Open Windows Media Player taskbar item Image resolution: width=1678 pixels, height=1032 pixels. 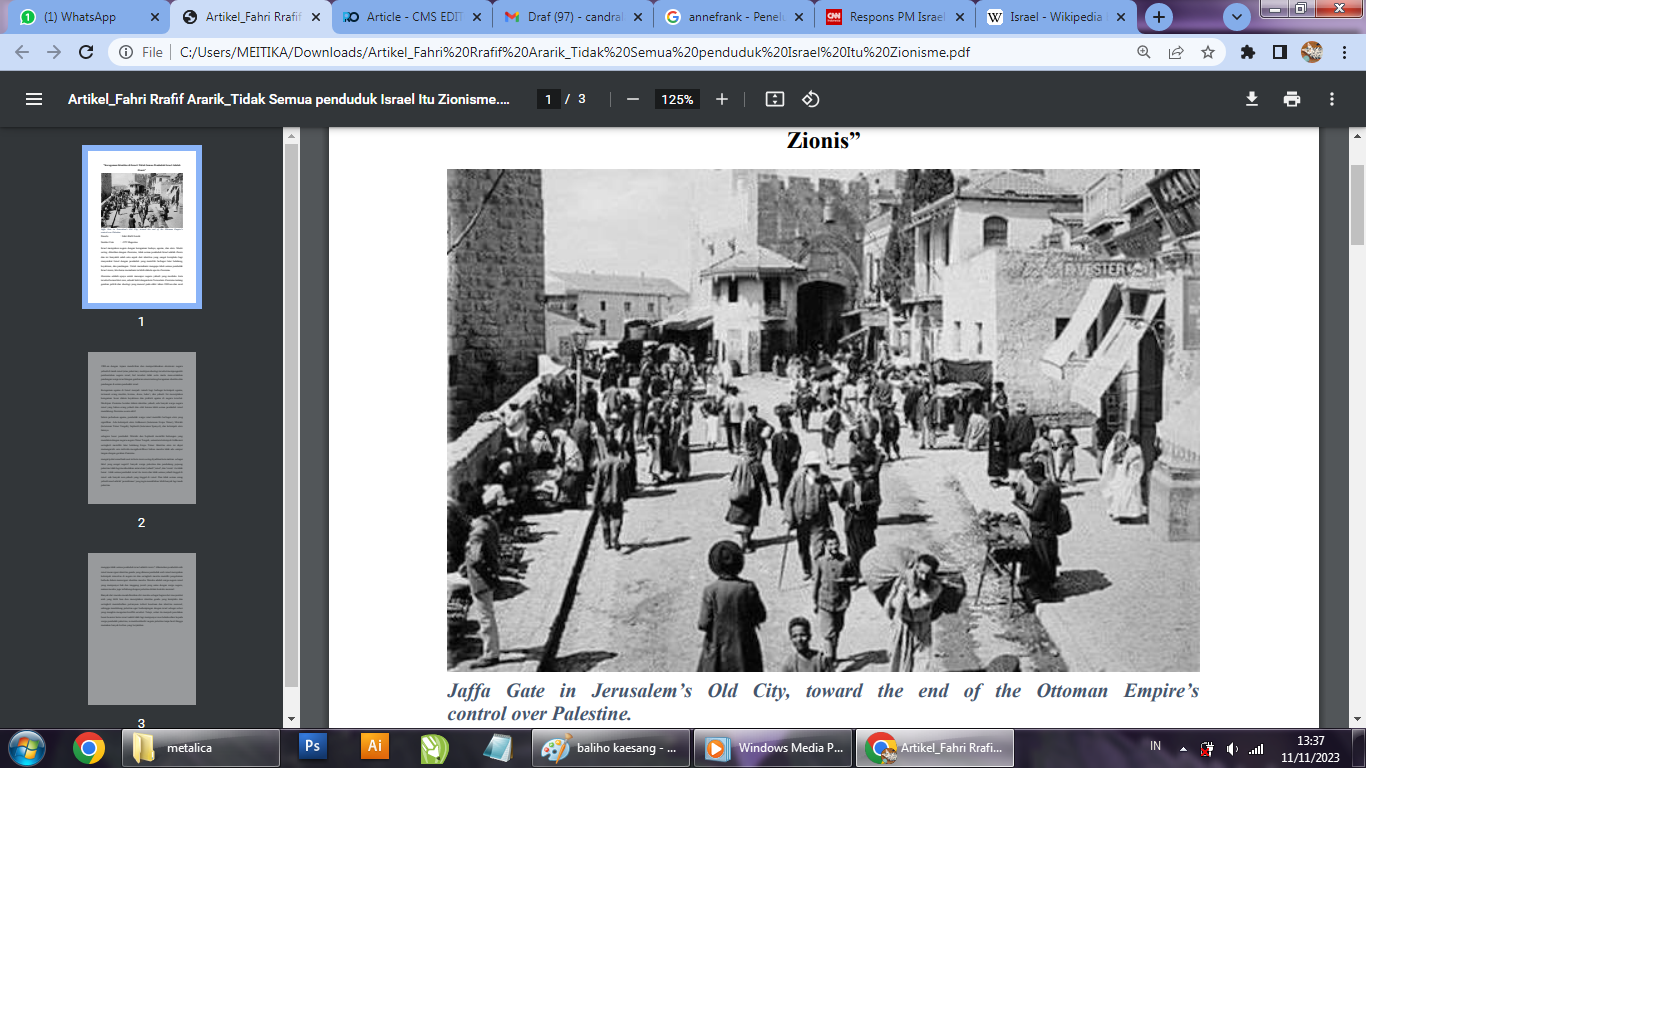(x=774, y=748)
